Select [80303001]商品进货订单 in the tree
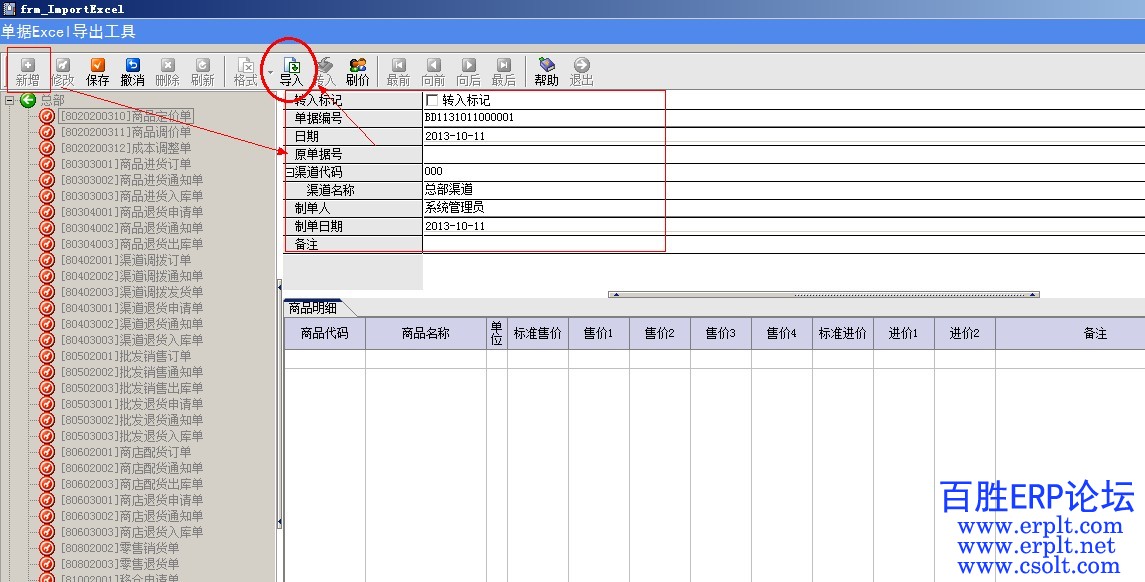1145x582 pixels. [125, 164]
